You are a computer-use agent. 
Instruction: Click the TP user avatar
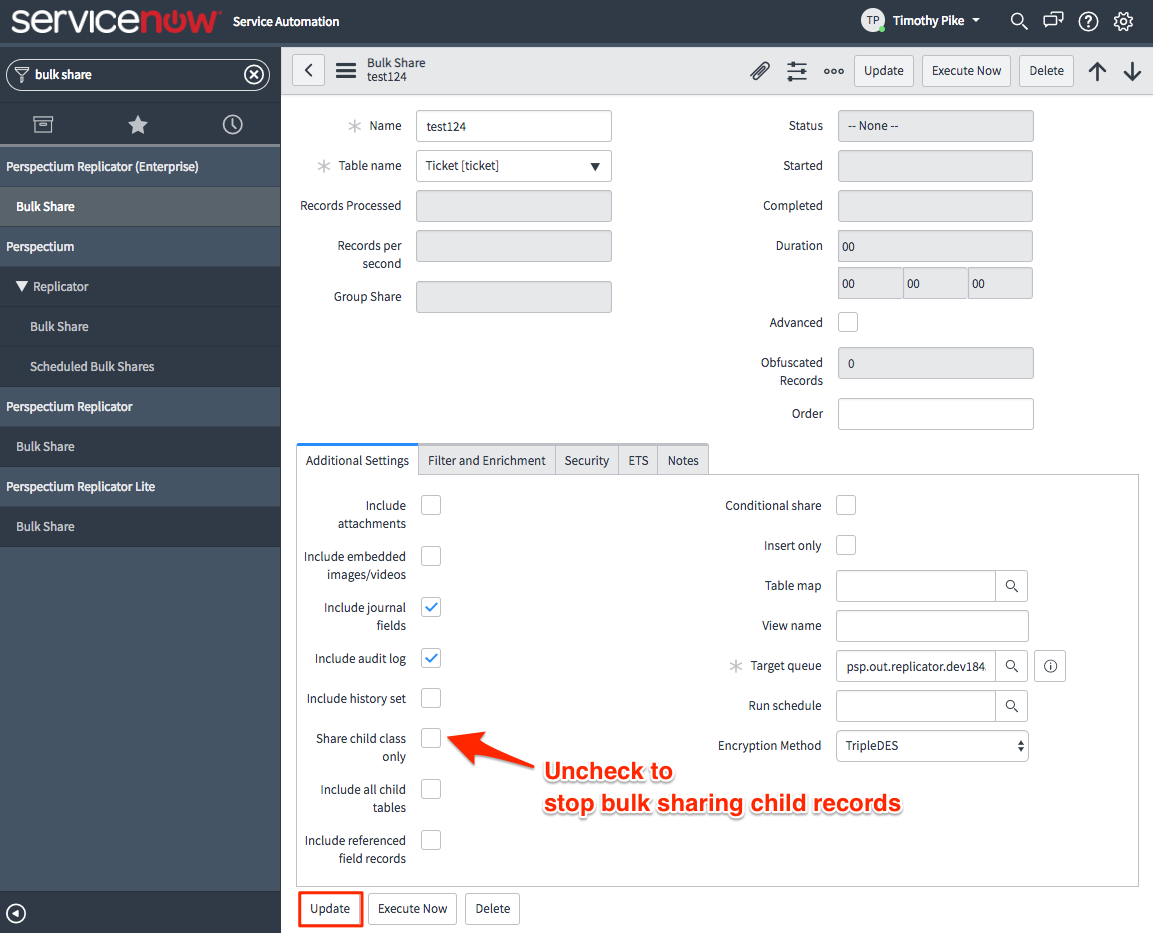[x=873, y=21]
